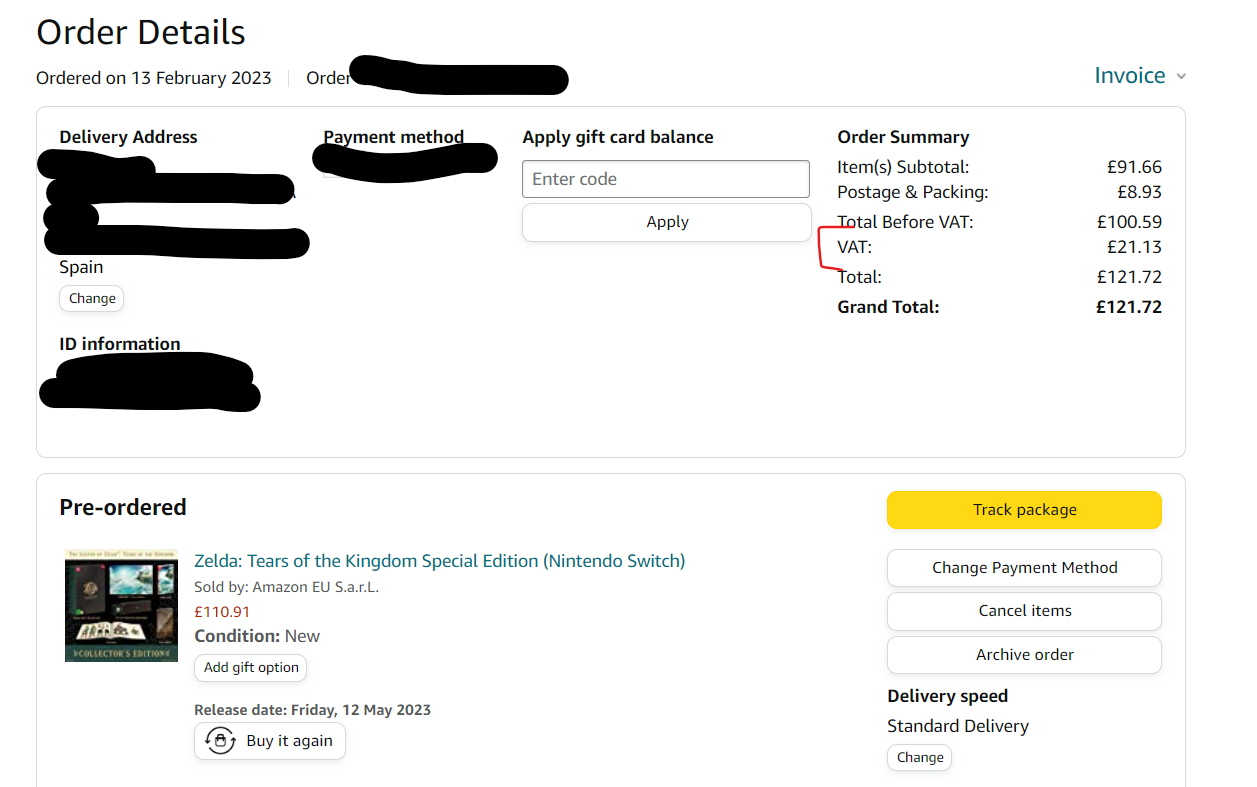Change the delivery address

pyautogui.click(x=92, y=298)
